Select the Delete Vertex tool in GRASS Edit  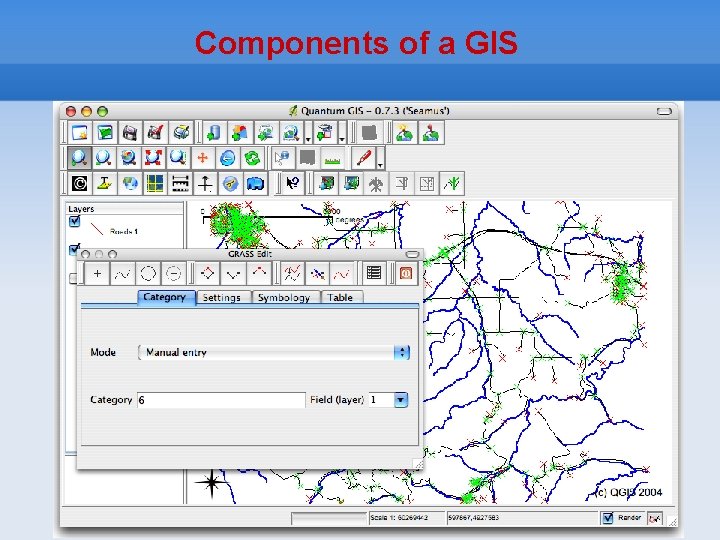pyautogui.click(x=259, y=273)
